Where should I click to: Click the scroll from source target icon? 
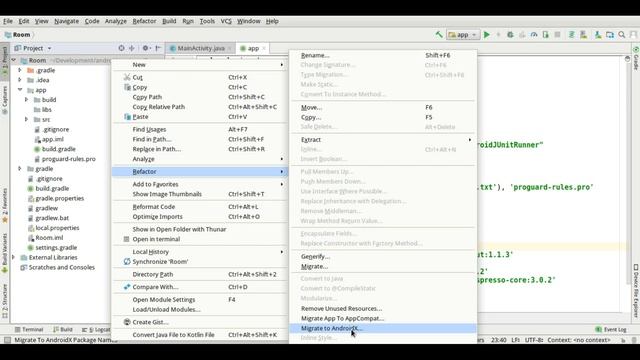click(x=121, y=48)
